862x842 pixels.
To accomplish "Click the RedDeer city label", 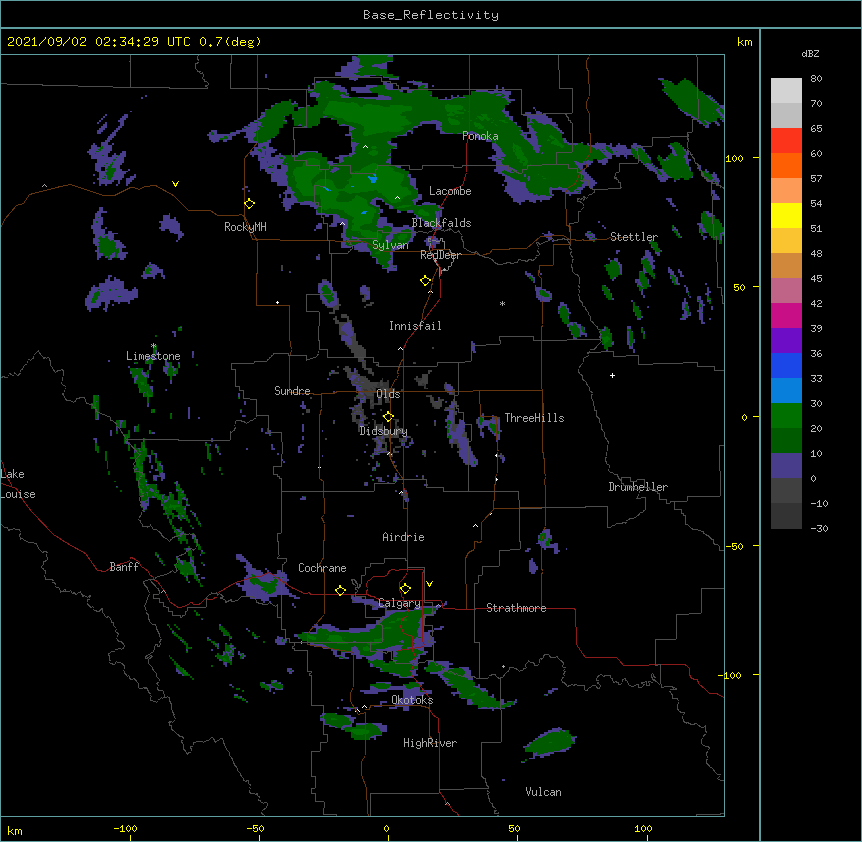I will click(x=440, y=255).
